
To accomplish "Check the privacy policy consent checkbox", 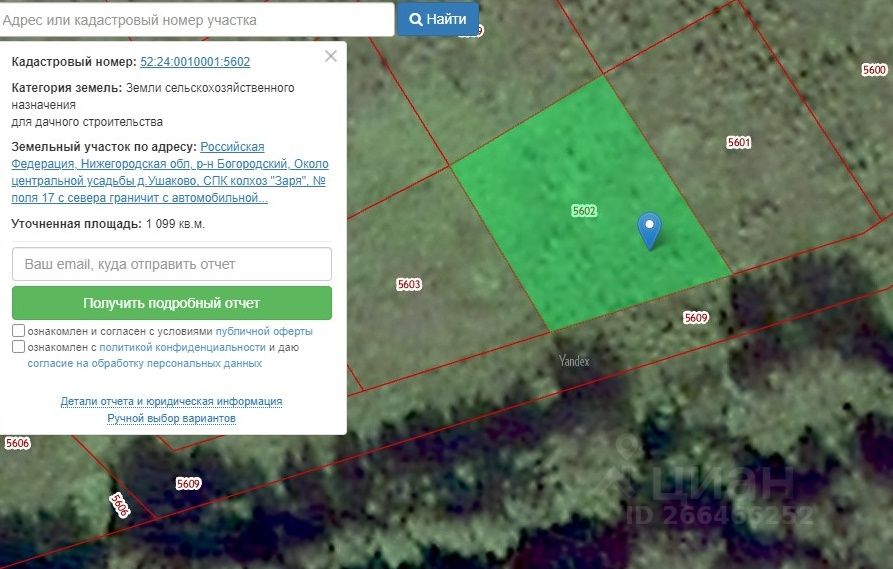I will tap(18, 347).
